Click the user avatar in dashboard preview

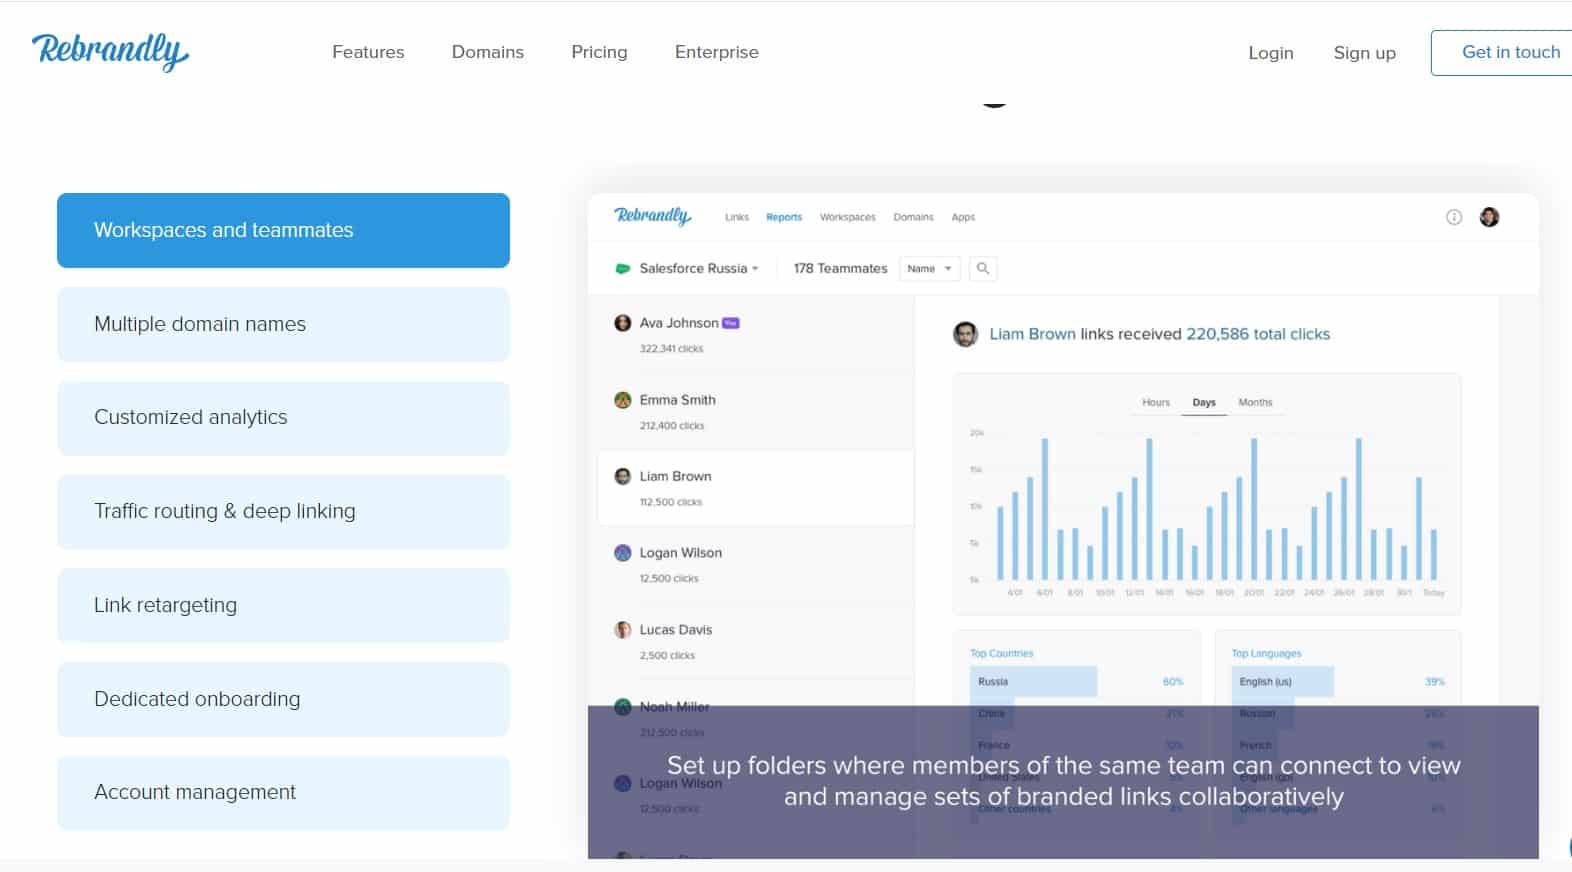(1489, 217)
